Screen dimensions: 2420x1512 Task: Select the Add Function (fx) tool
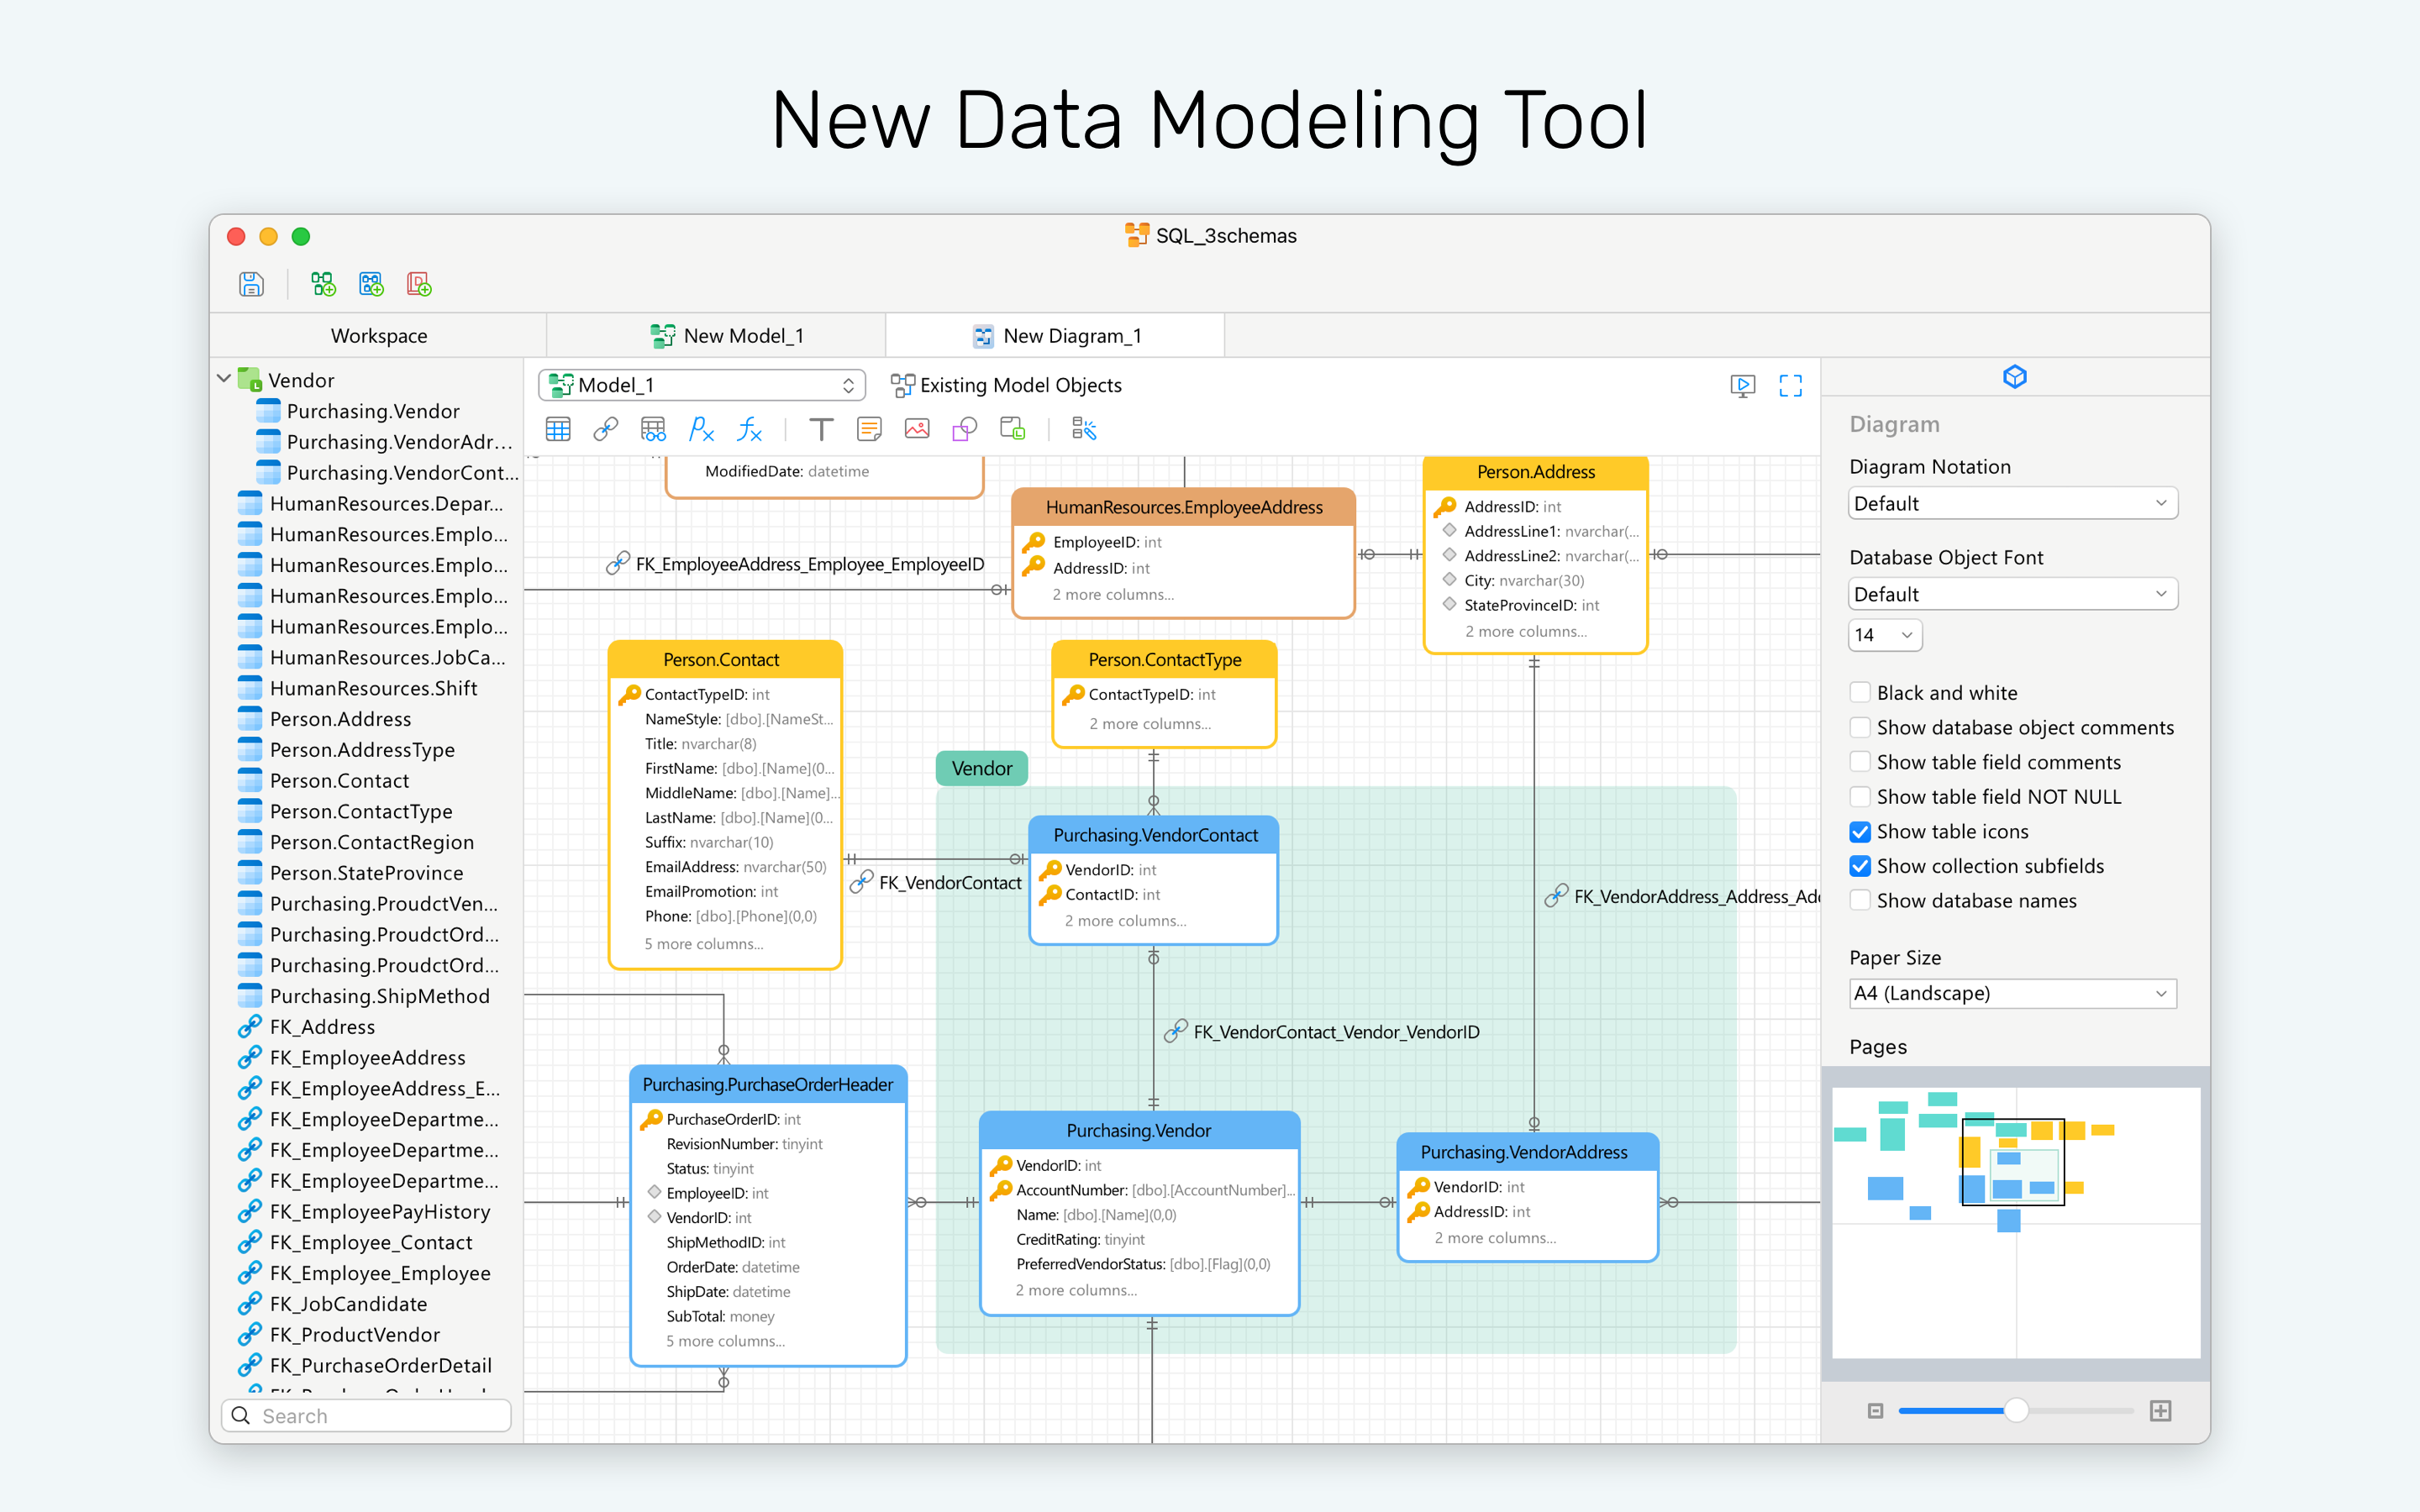(749, 429)
